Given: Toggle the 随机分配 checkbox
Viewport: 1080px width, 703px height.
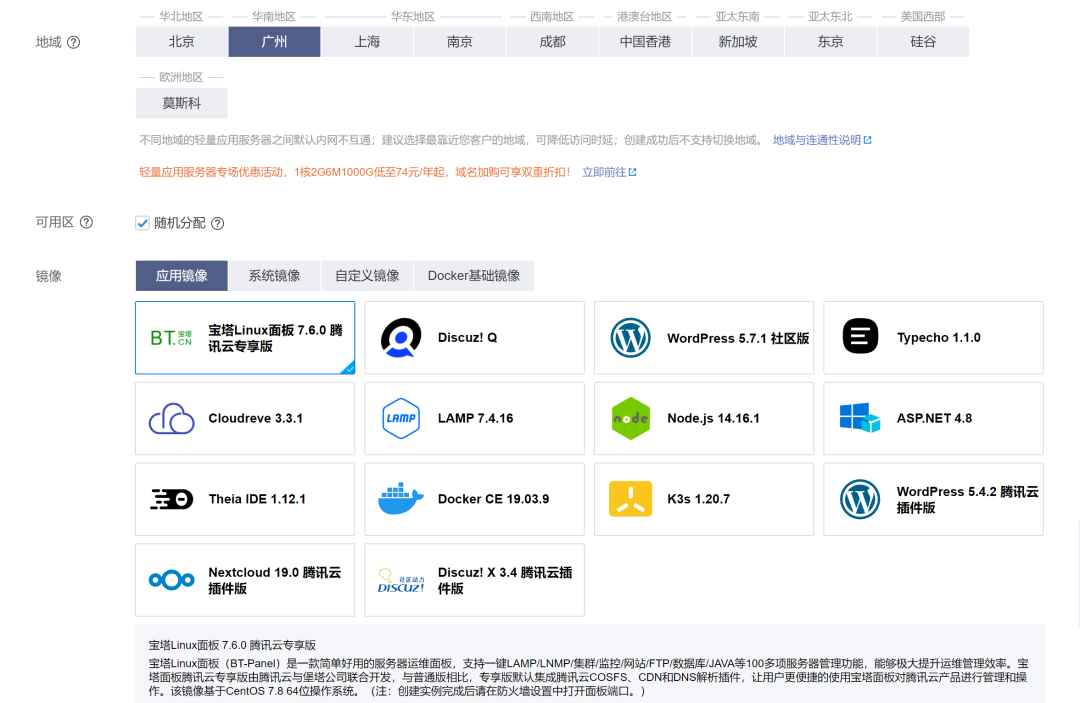Looking at the screenshot, I should [x=143, y=223].
